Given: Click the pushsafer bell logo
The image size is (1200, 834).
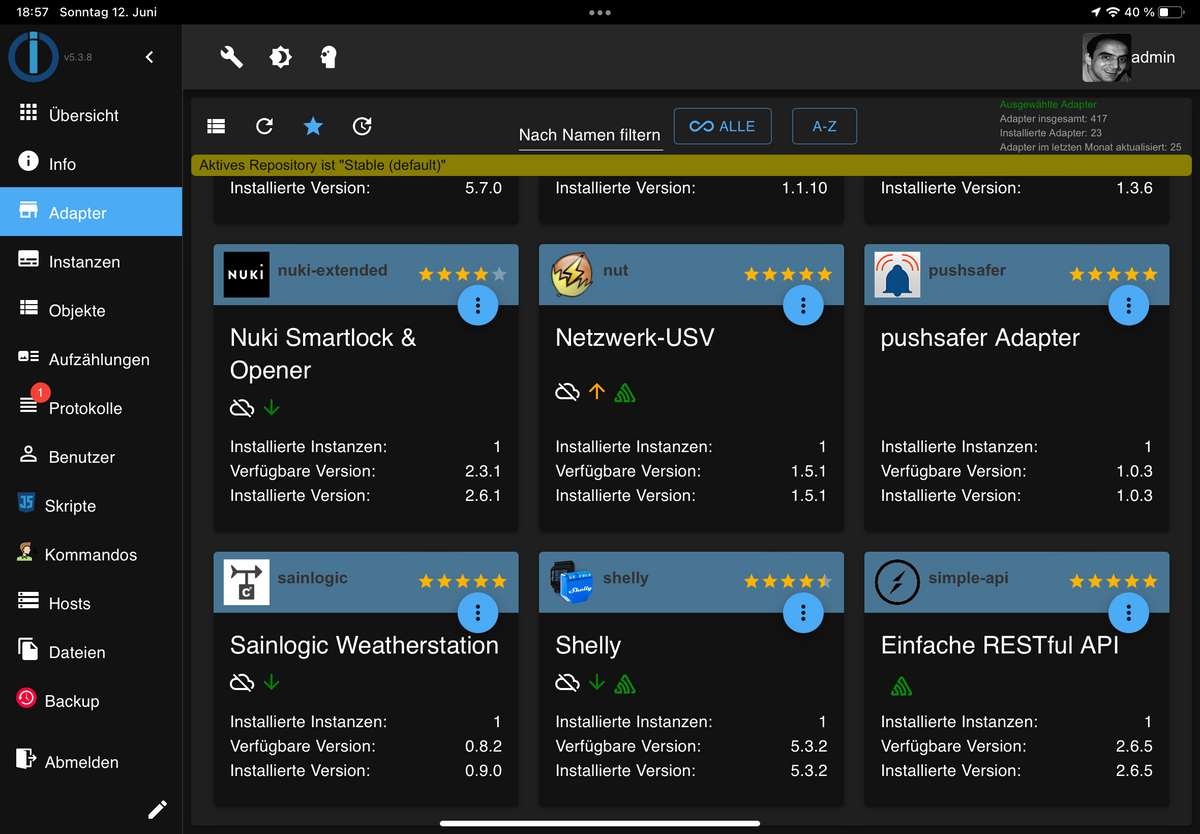Looking at the screenshot, I should (897, 274).
